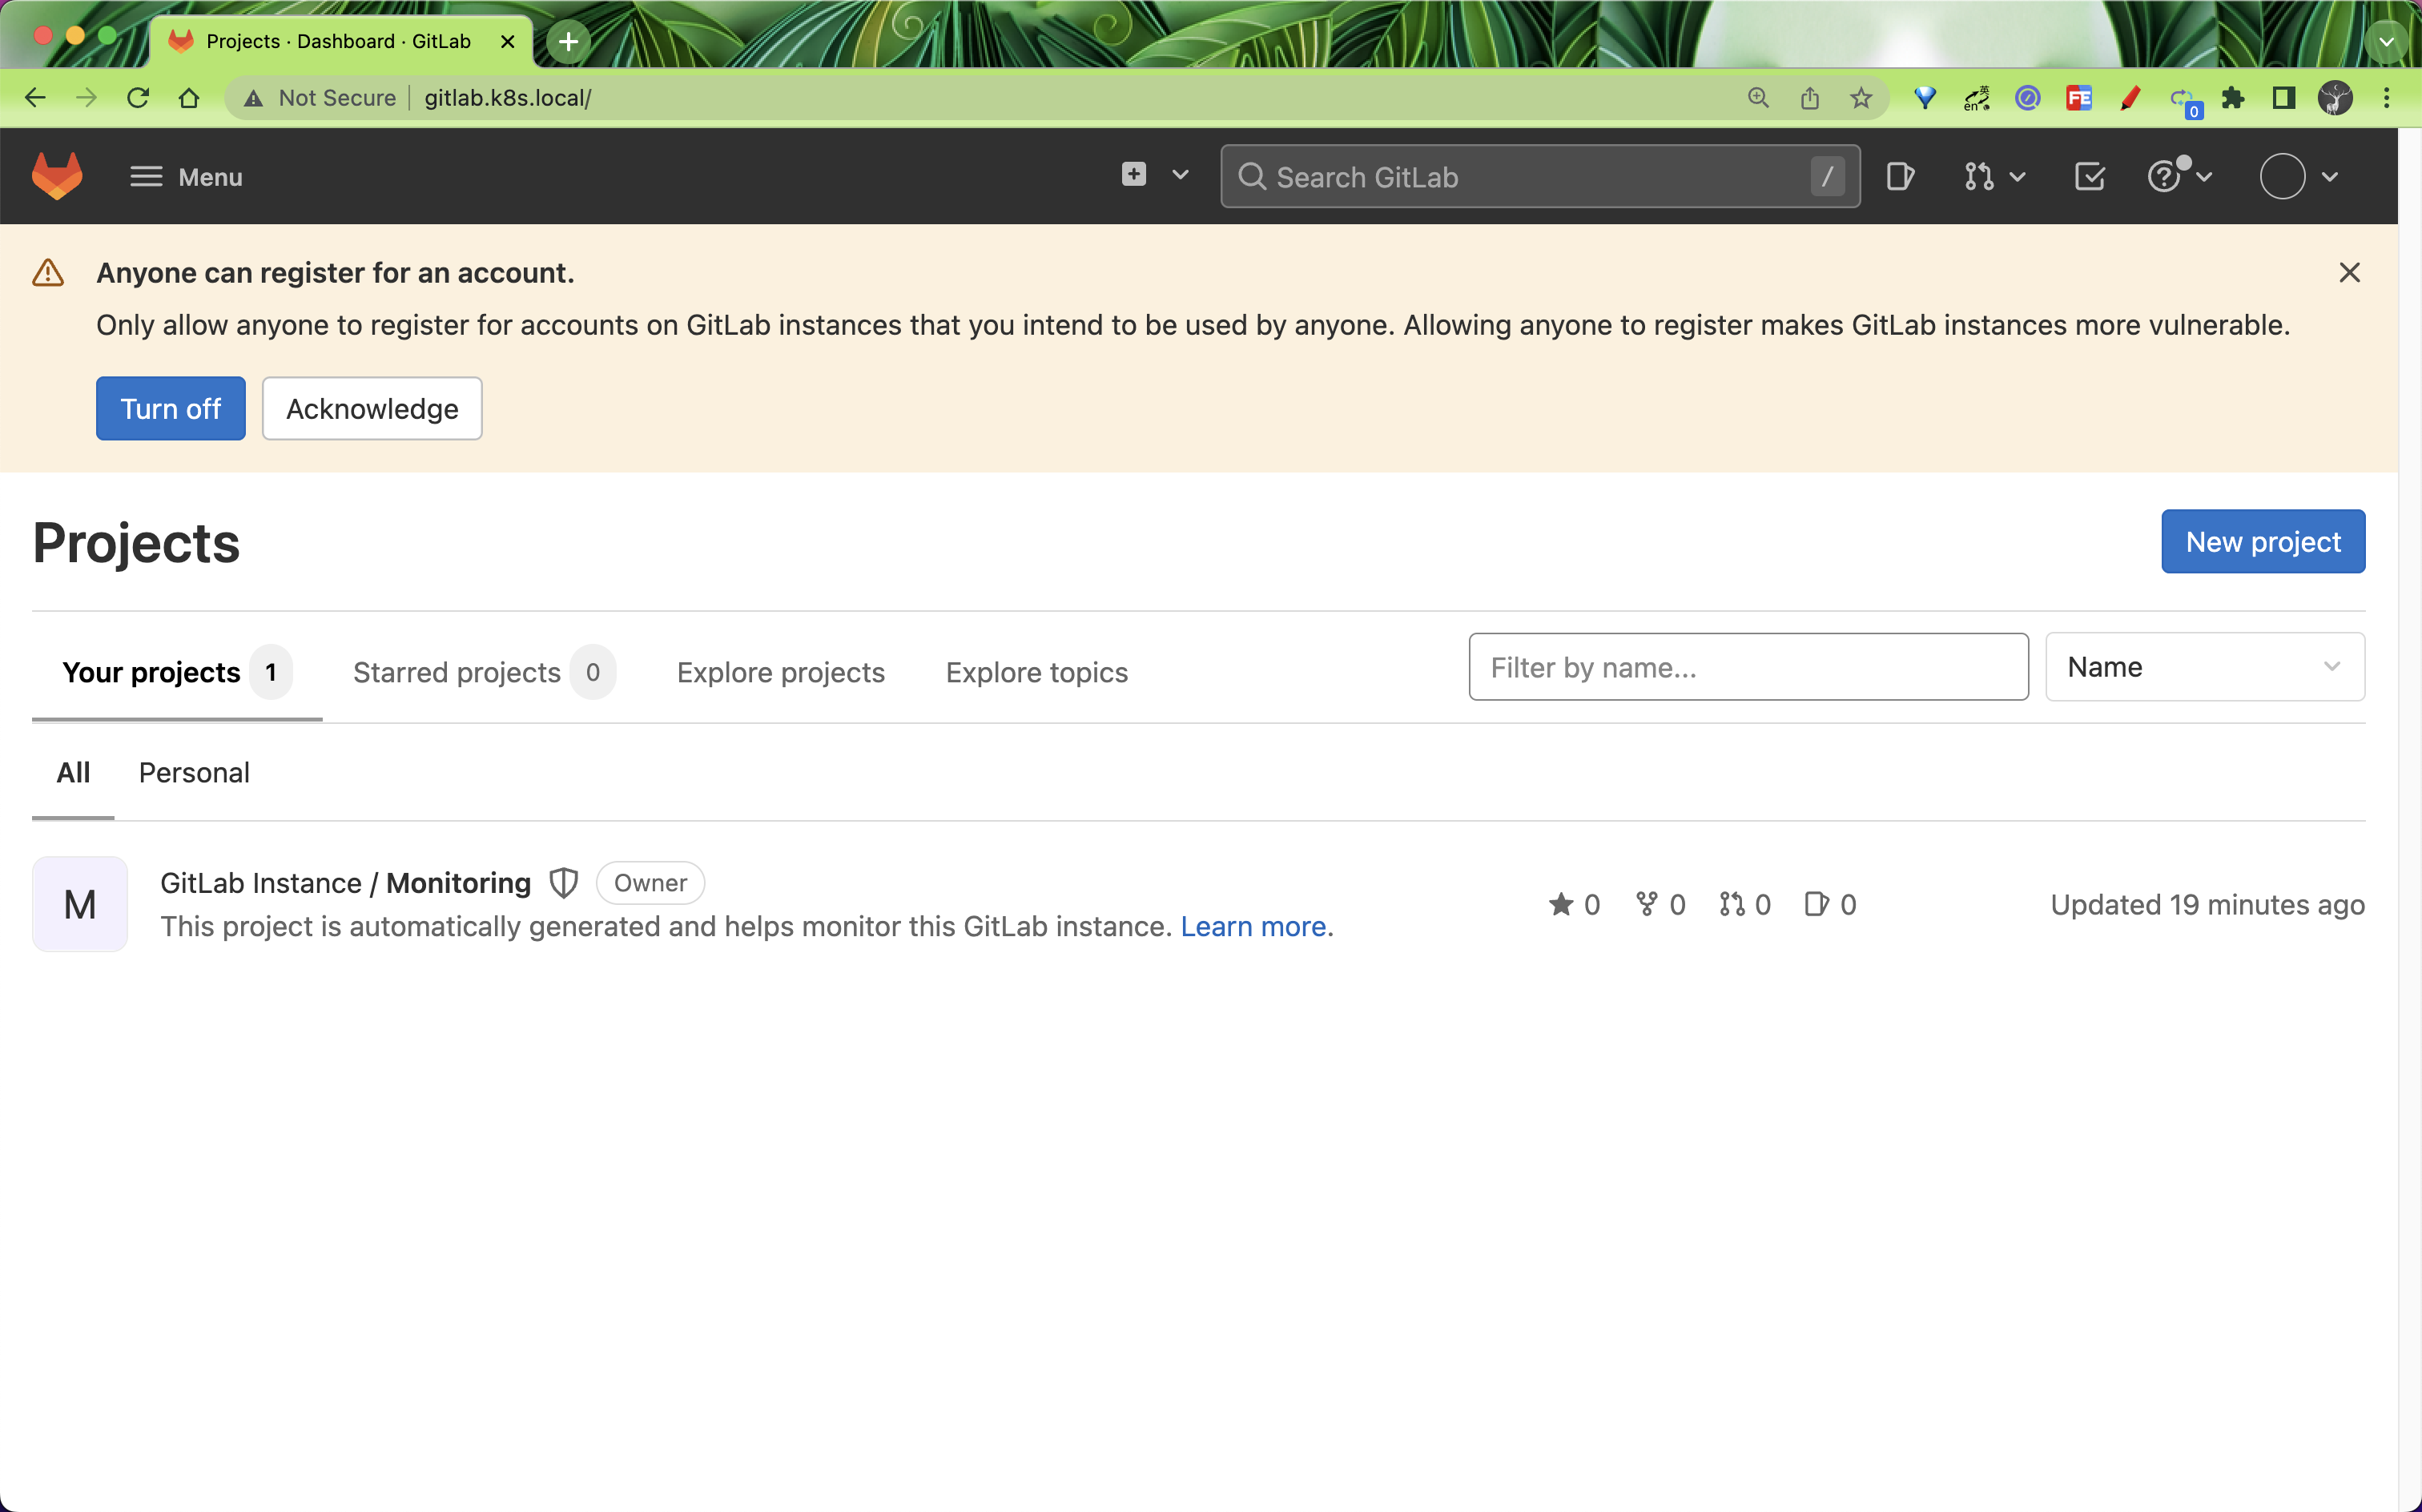Open a new browser tab
2422x1512 pixels.
(568, 42)
